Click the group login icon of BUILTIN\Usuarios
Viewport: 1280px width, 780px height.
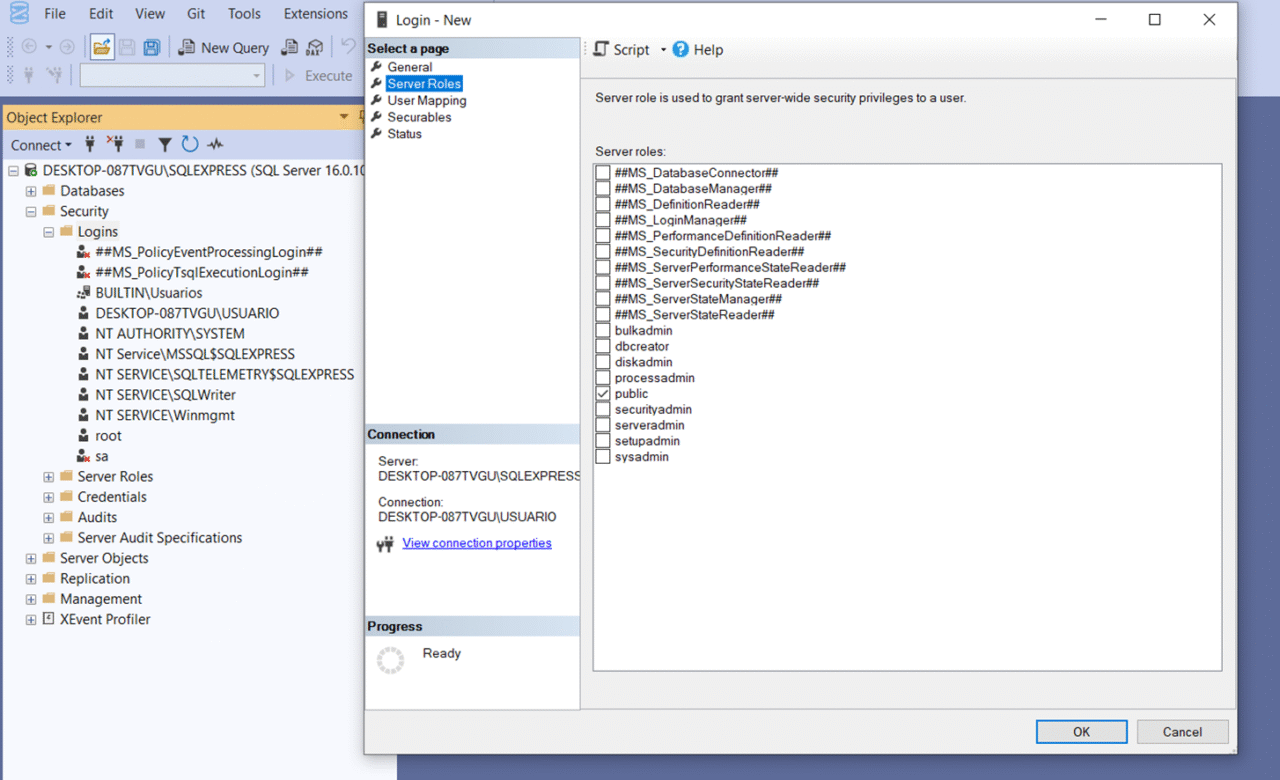pyautogui.click(x=84, y=293)
